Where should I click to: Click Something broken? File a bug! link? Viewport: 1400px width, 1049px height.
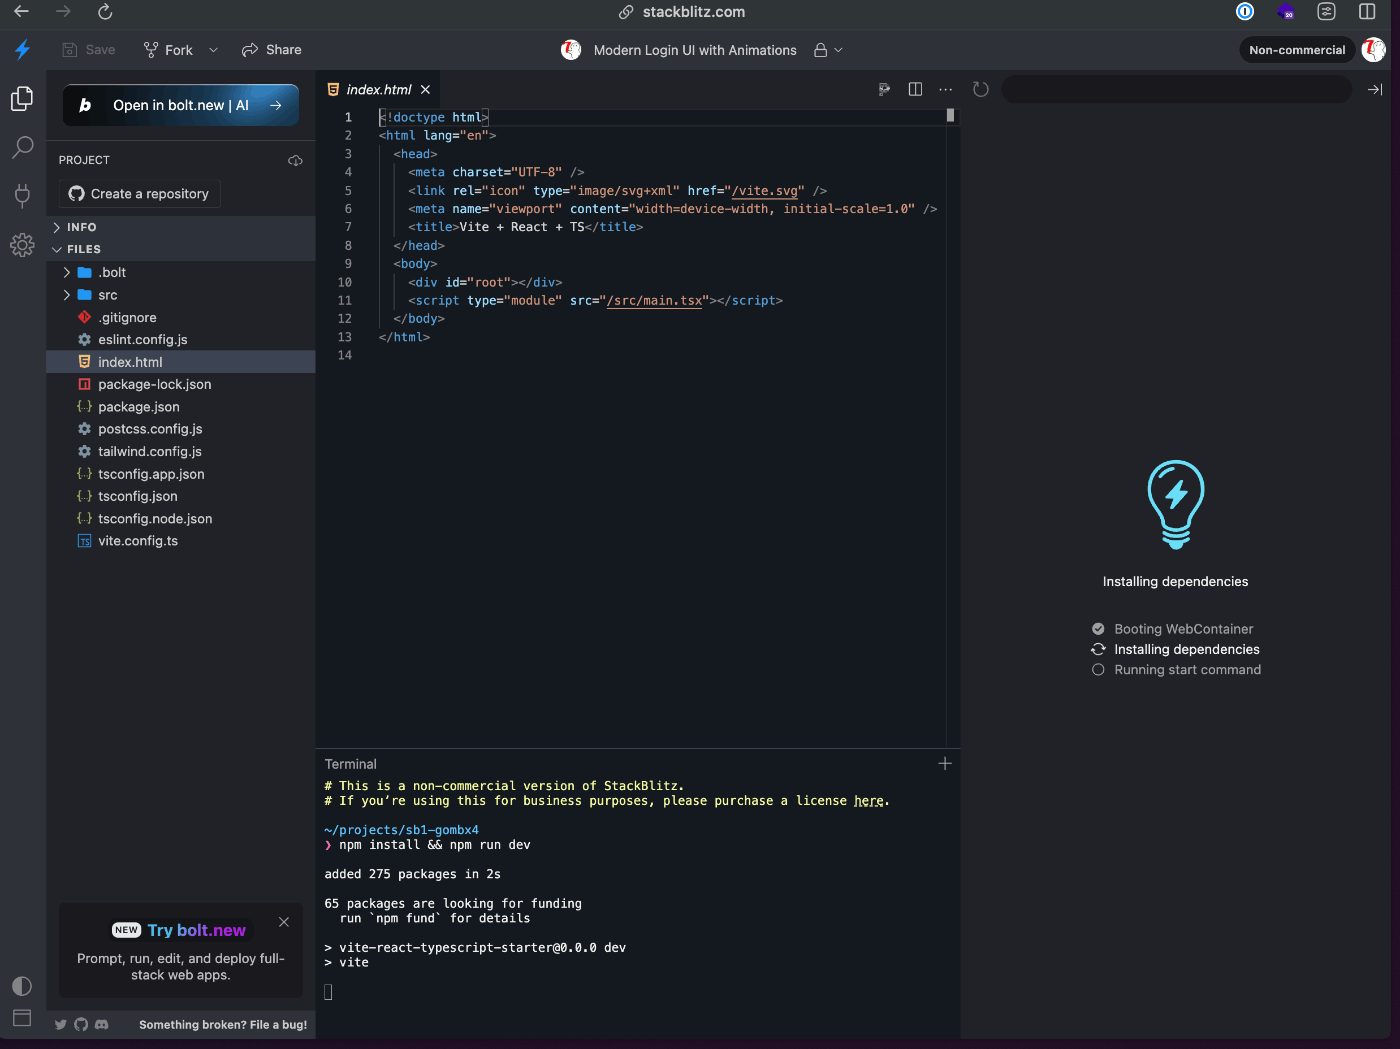pyautogui.click(x=223, y=1024)
